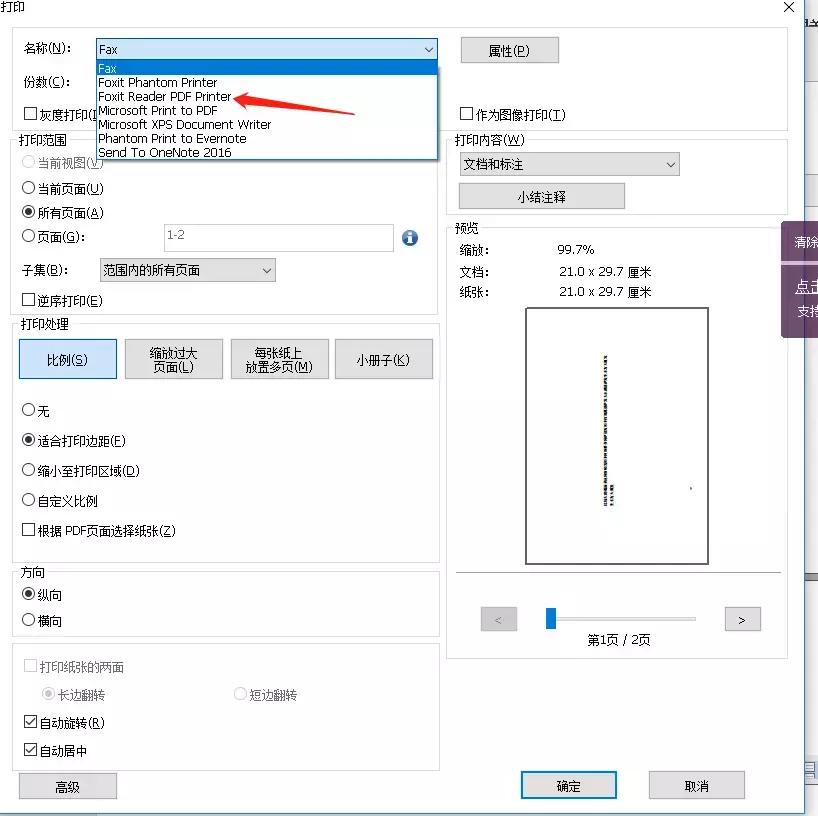Screen dimensions: 818x816
Task: Click the preview page navigation slider
Action: pos(550,619)
